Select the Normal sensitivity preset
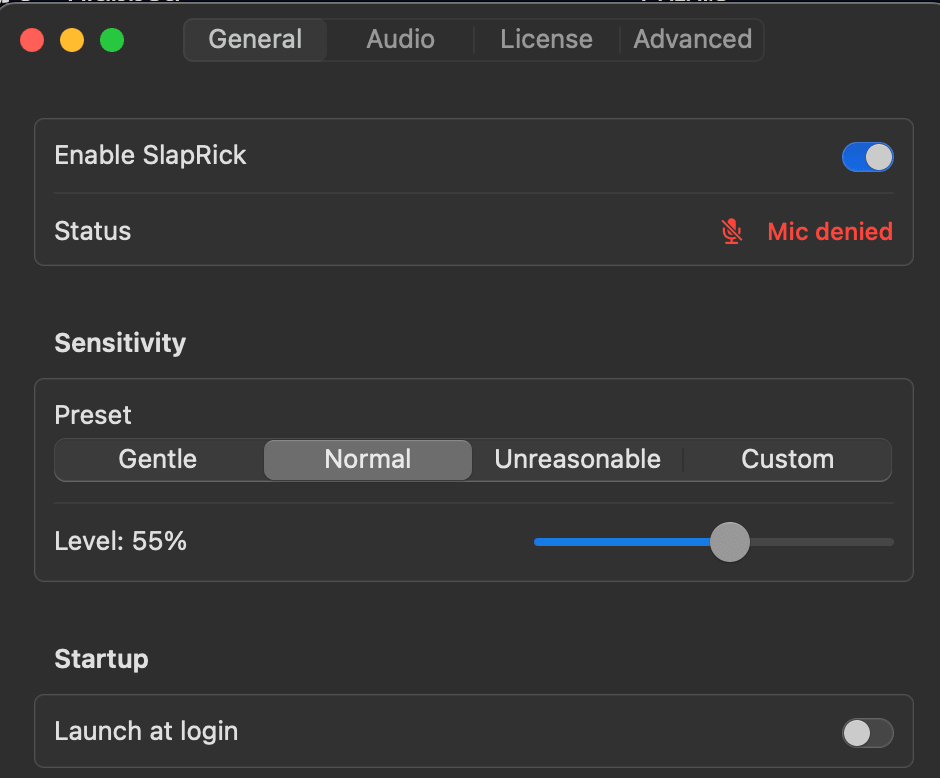The image size is (940, 778). tap(367, 459)
